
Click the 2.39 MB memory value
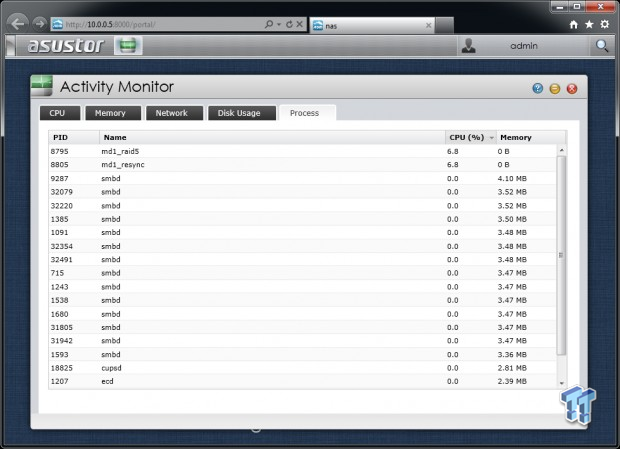pyautogui.click(x=512, y=381)
